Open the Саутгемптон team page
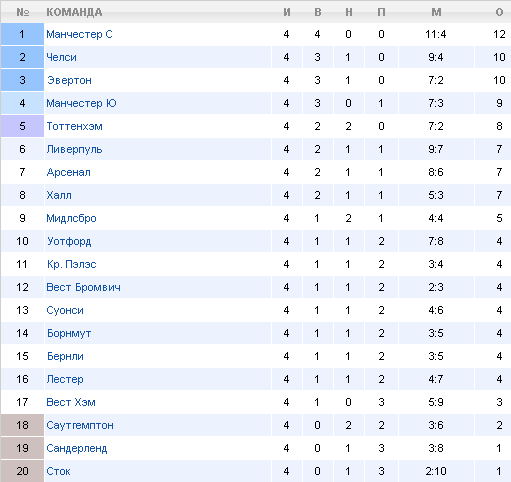Screen dimensions: 511x482 (x=80, y=425)
